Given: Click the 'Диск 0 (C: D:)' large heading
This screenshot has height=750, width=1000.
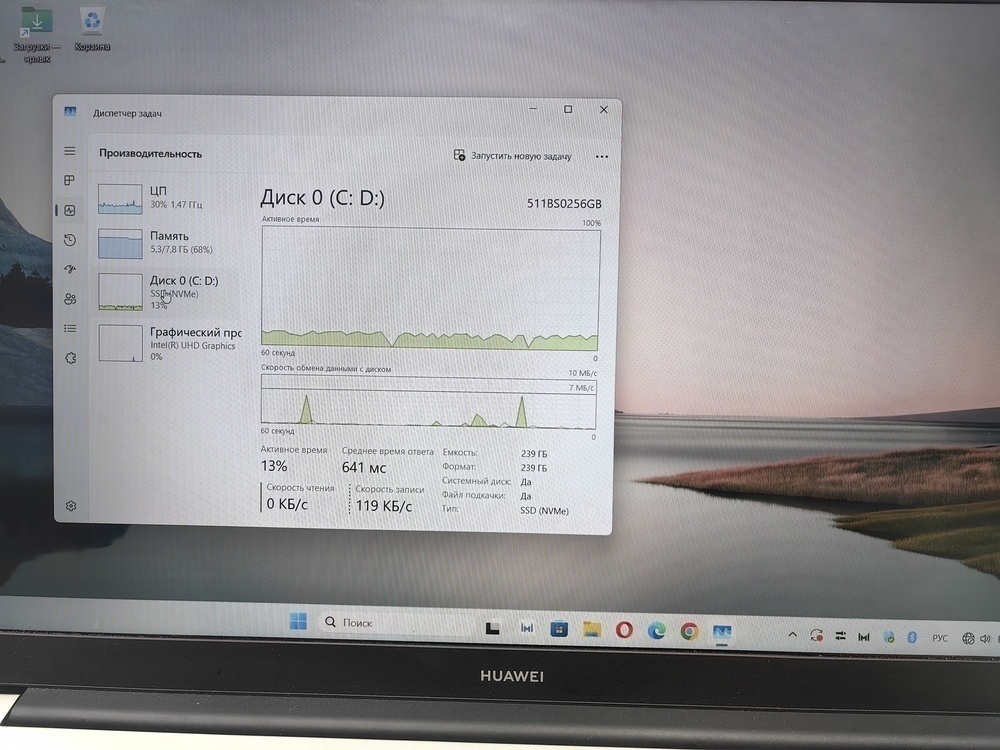Looking at the screenshot, I should pyautogui.click(x=323, y=198).
